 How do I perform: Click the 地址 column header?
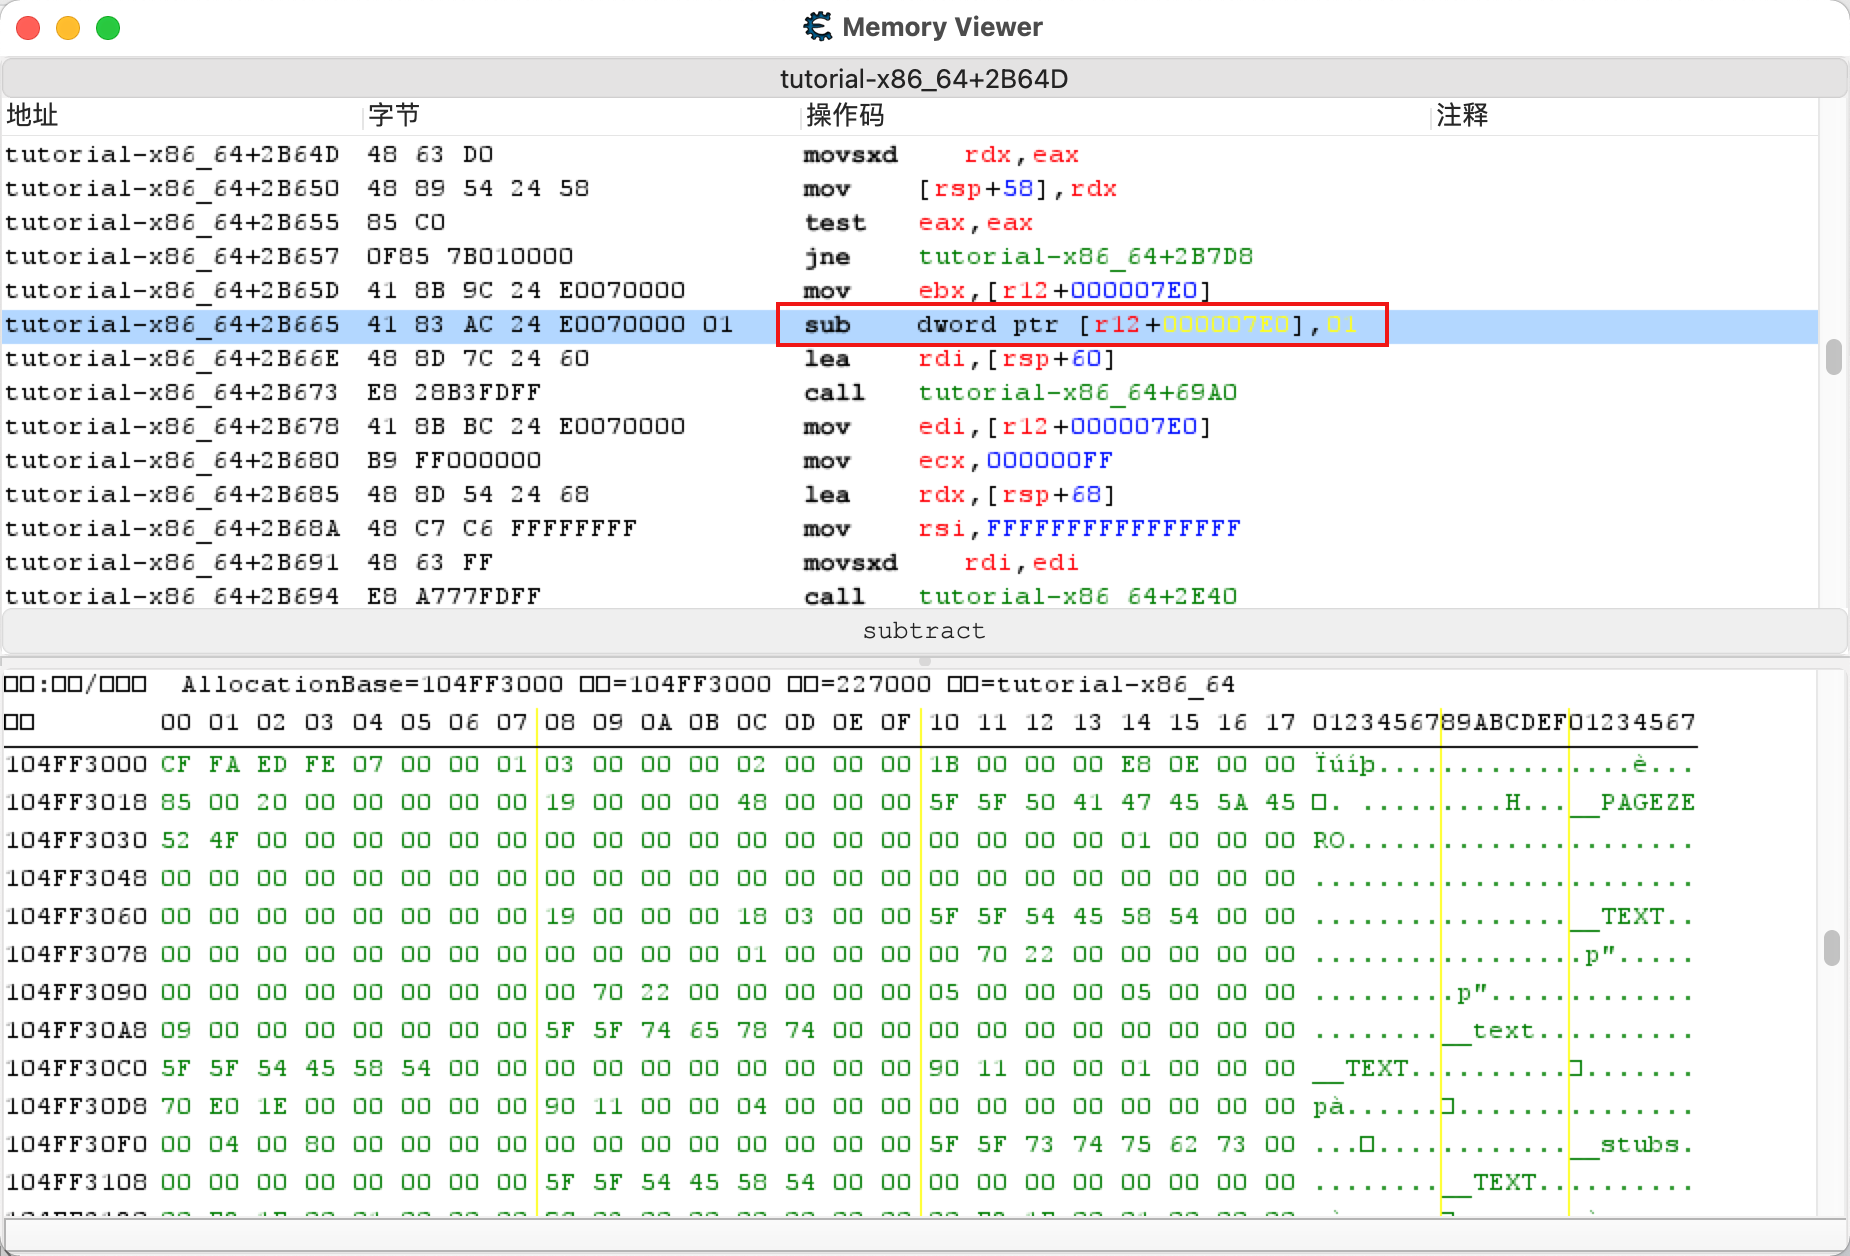click(x=181, y=116)
